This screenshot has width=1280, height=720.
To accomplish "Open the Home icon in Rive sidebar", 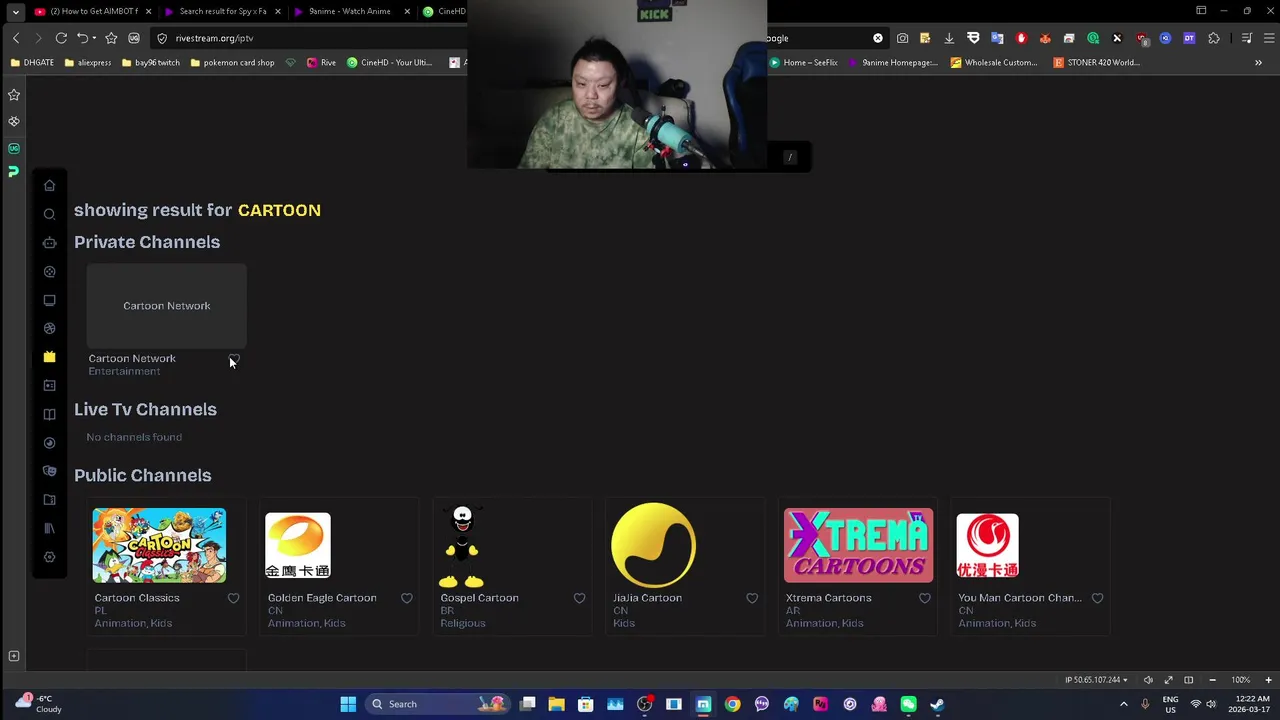I will pyautogui.click(x=49, y=185).
